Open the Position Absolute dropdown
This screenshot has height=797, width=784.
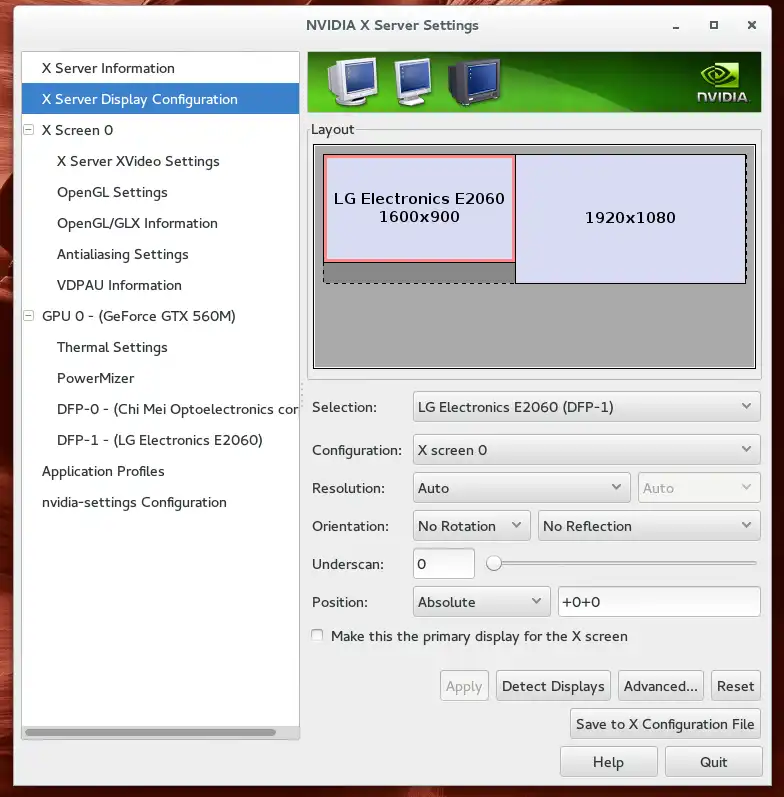(x=481, y=602)
